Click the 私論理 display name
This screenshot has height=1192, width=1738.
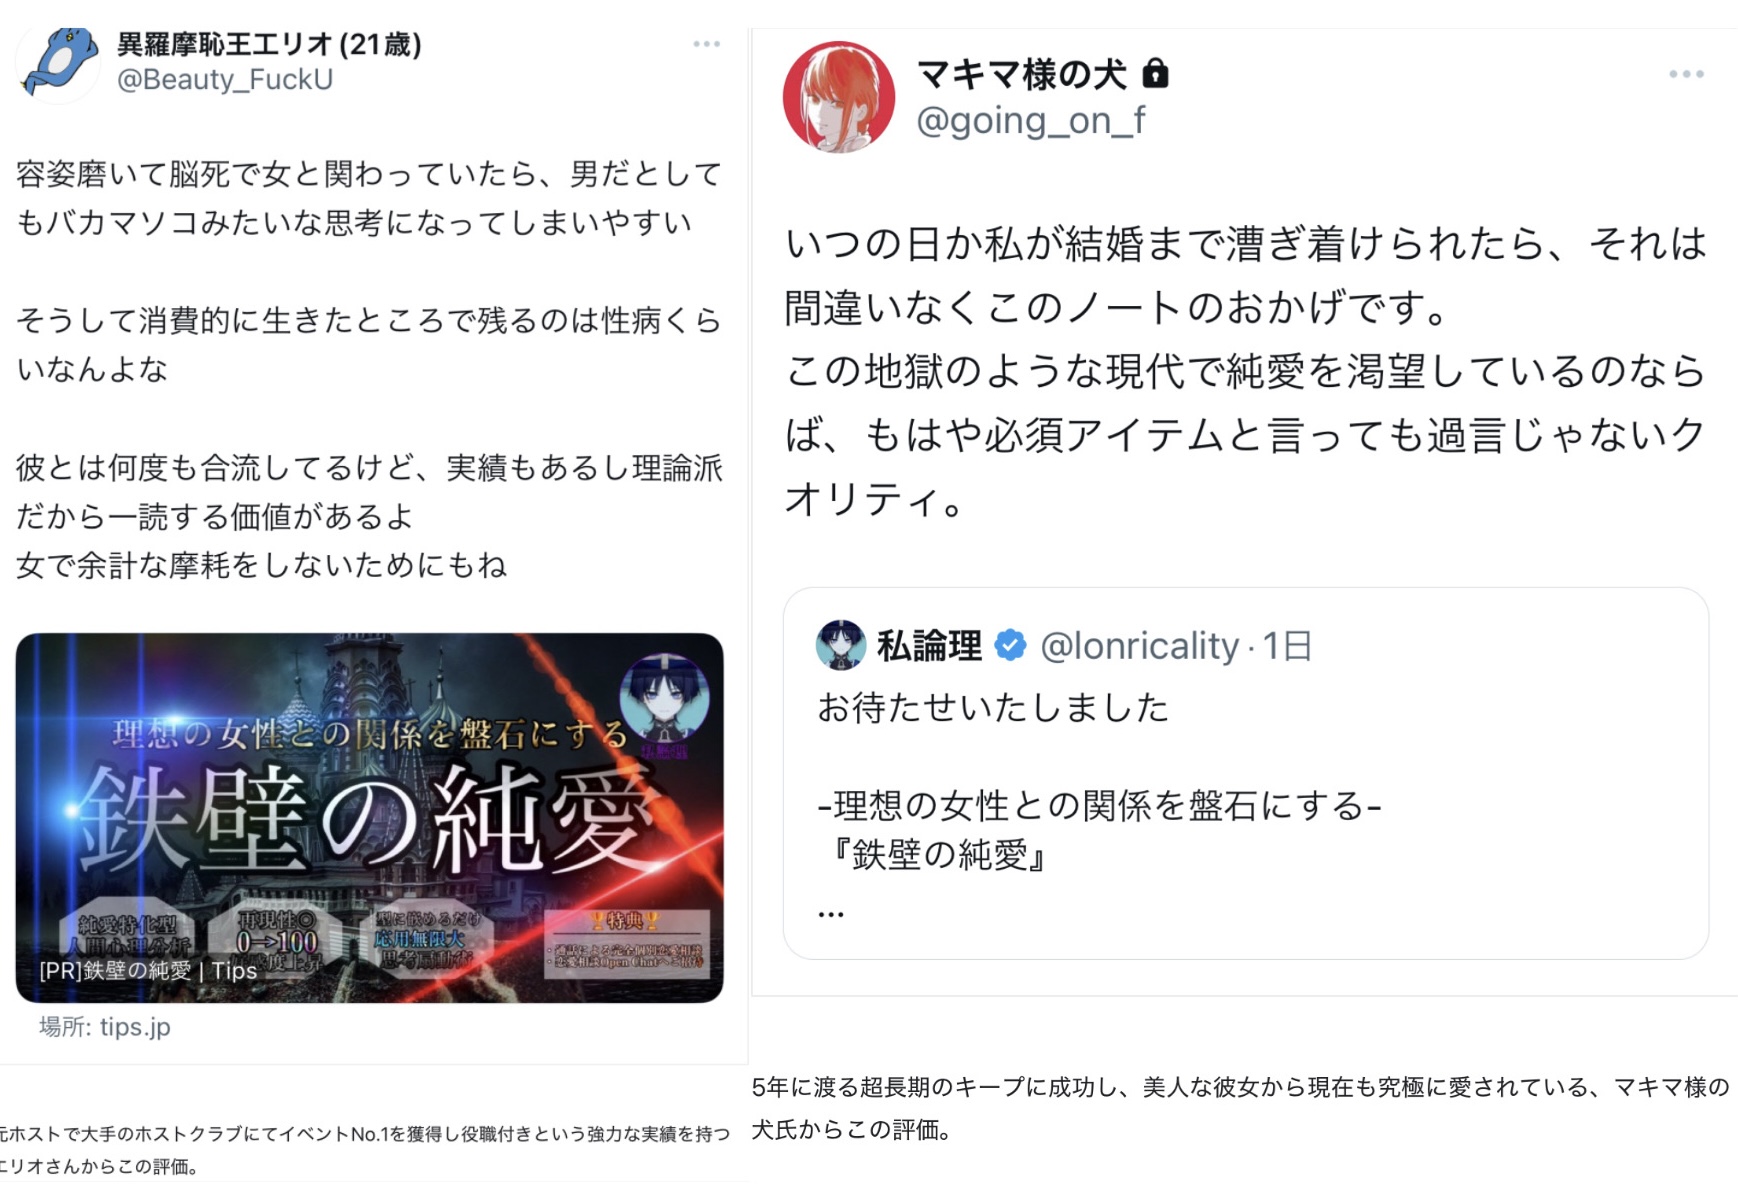(929, 646)
